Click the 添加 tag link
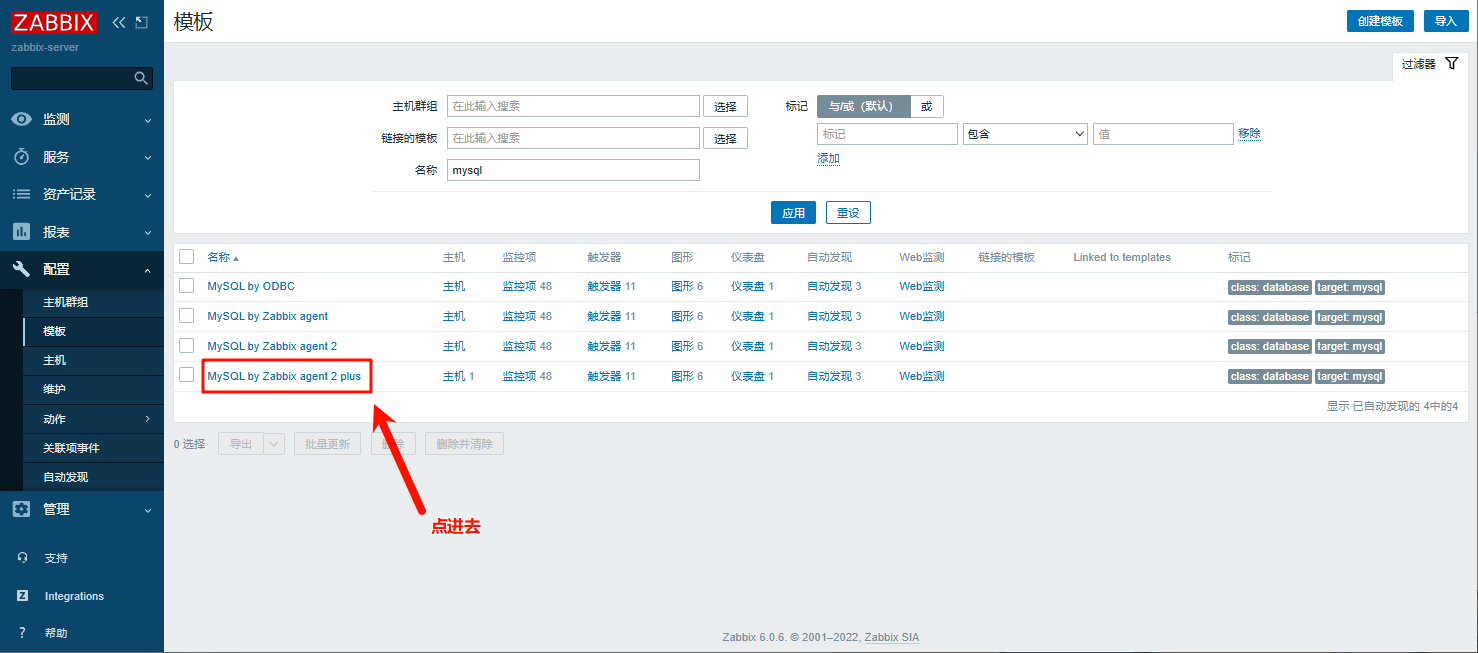This screenshot has height=653, width=1478. point(828,158)
